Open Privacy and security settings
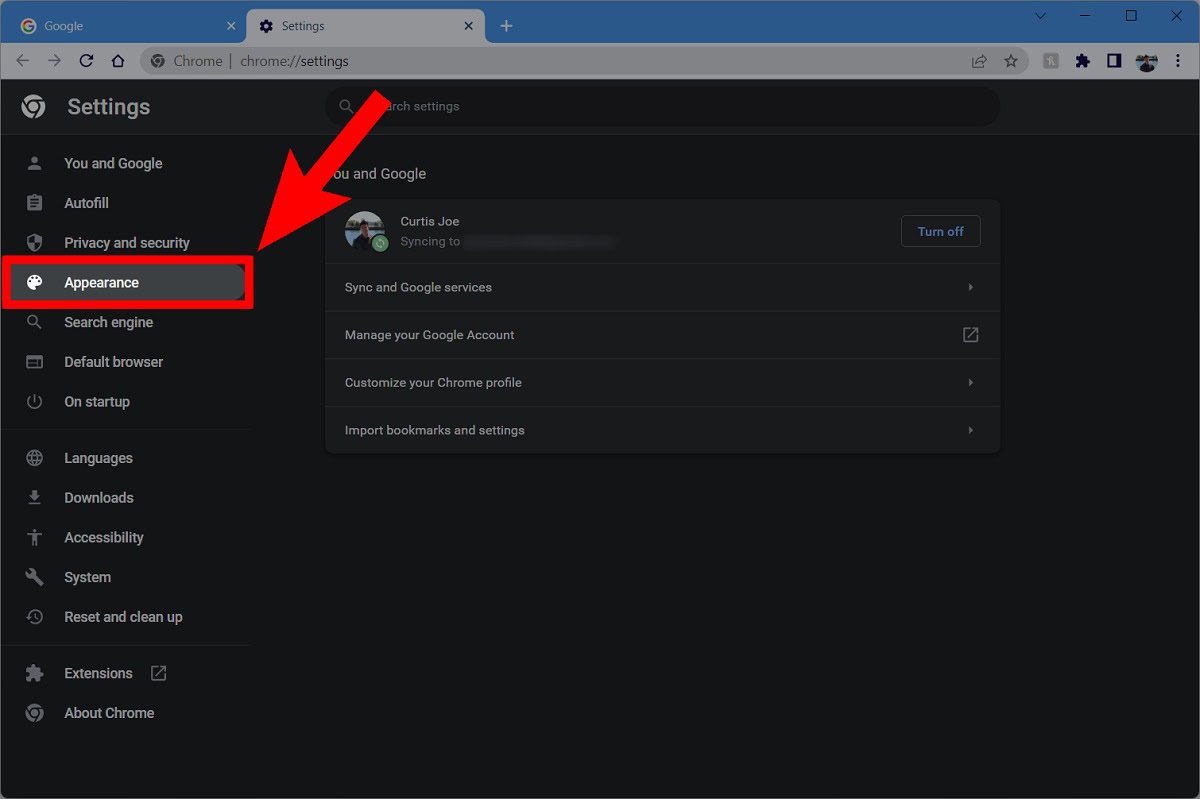Screen dimensions: 1200x799 click(126, 243)
